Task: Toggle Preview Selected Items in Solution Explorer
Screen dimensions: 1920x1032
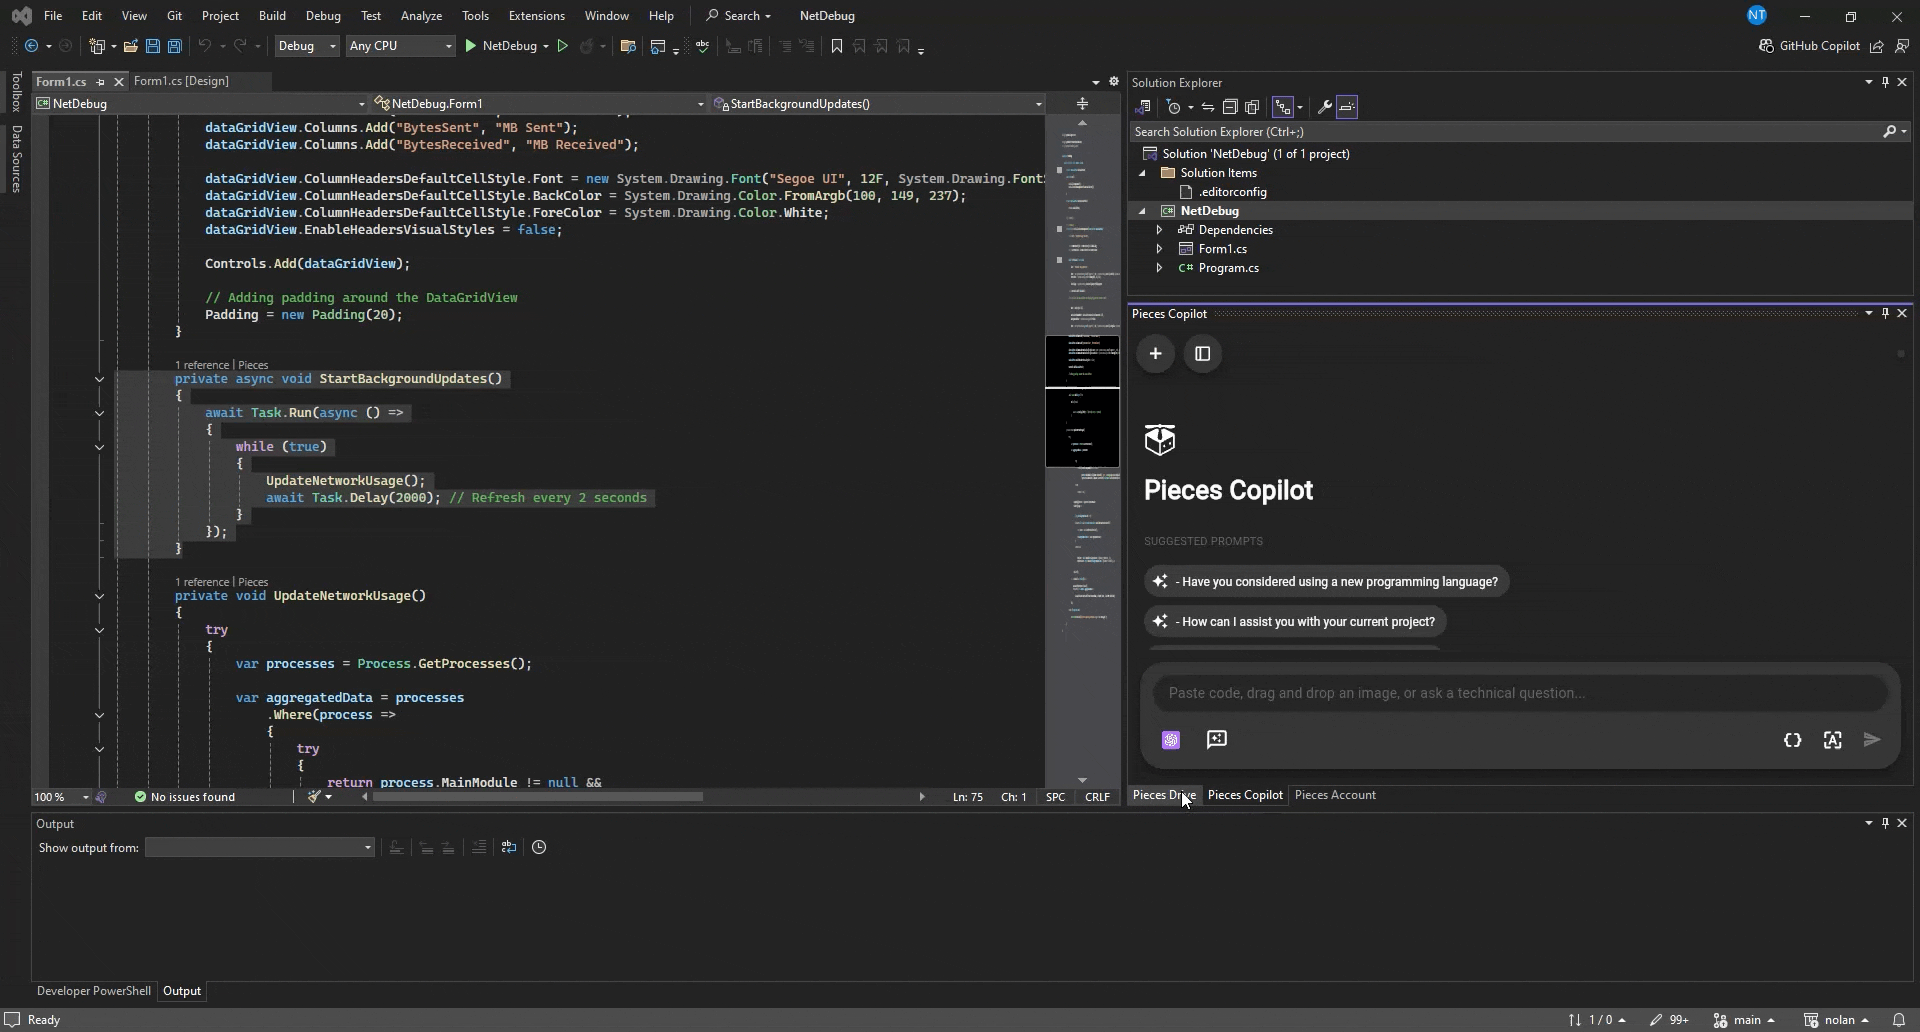Action: pos(1347,107)
